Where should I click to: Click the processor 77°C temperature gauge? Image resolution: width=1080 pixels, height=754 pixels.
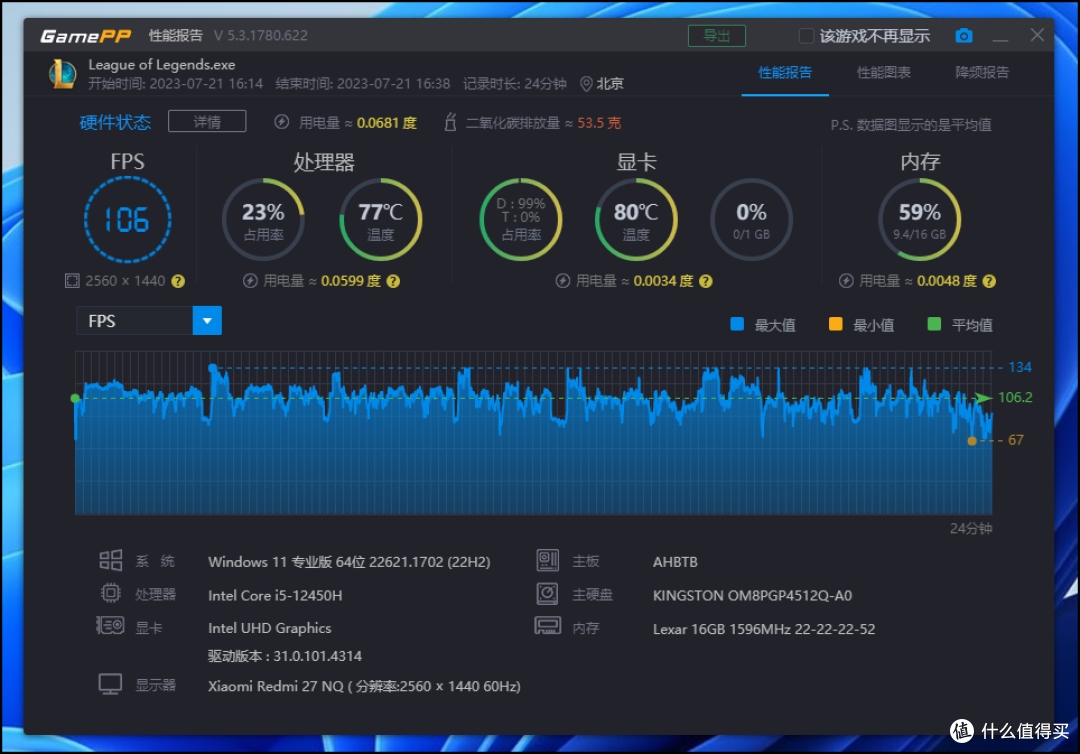coord(381,220)
